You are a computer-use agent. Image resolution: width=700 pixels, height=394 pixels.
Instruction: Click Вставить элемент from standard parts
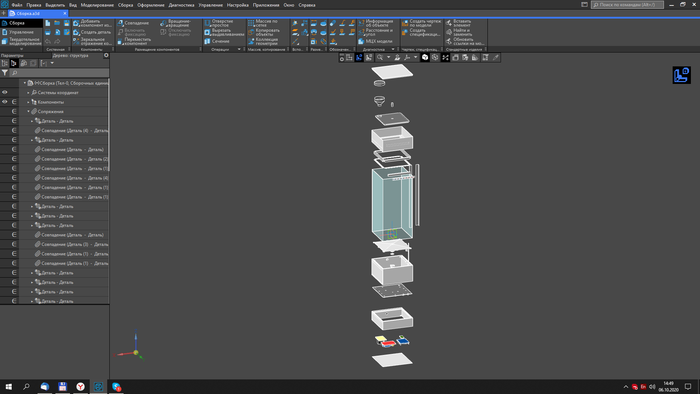coord(458,23)
